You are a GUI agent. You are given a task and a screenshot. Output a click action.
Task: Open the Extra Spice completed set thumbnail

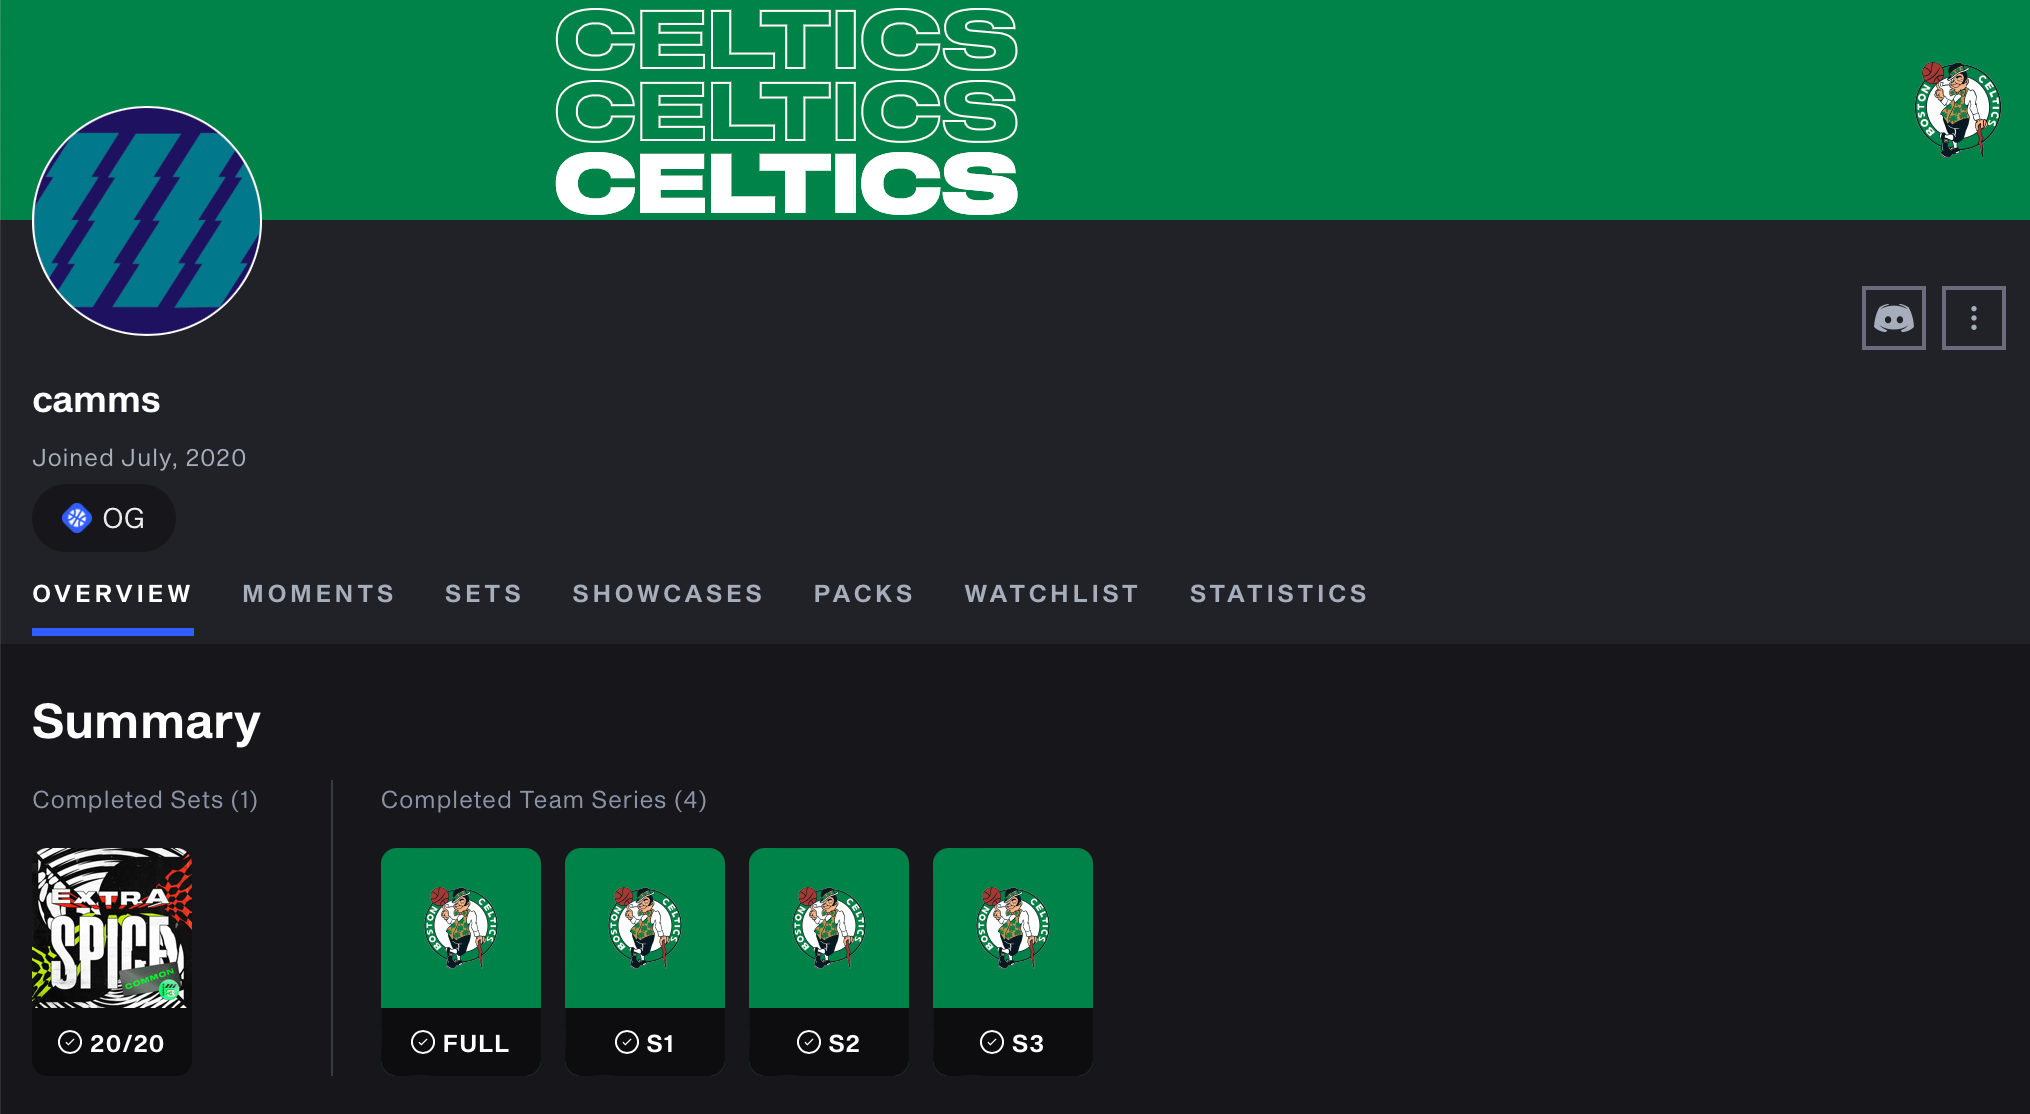tap(112, 928)
